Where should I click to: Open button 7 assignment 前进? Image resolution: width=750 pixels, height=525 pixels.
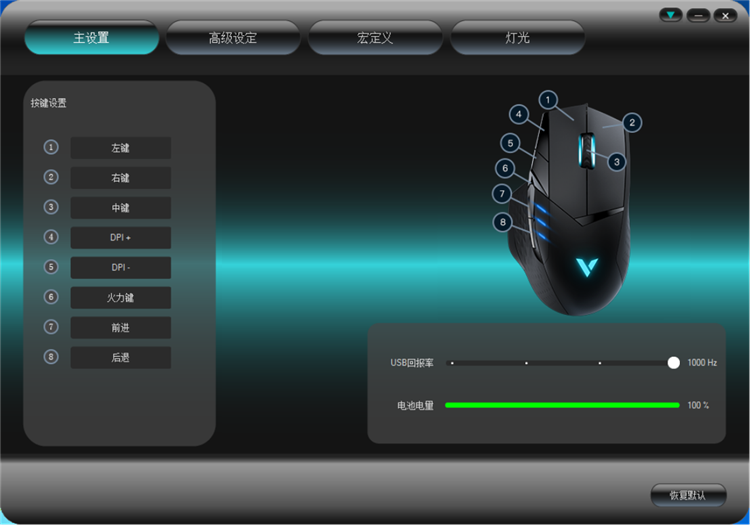(x=121, y=328)
